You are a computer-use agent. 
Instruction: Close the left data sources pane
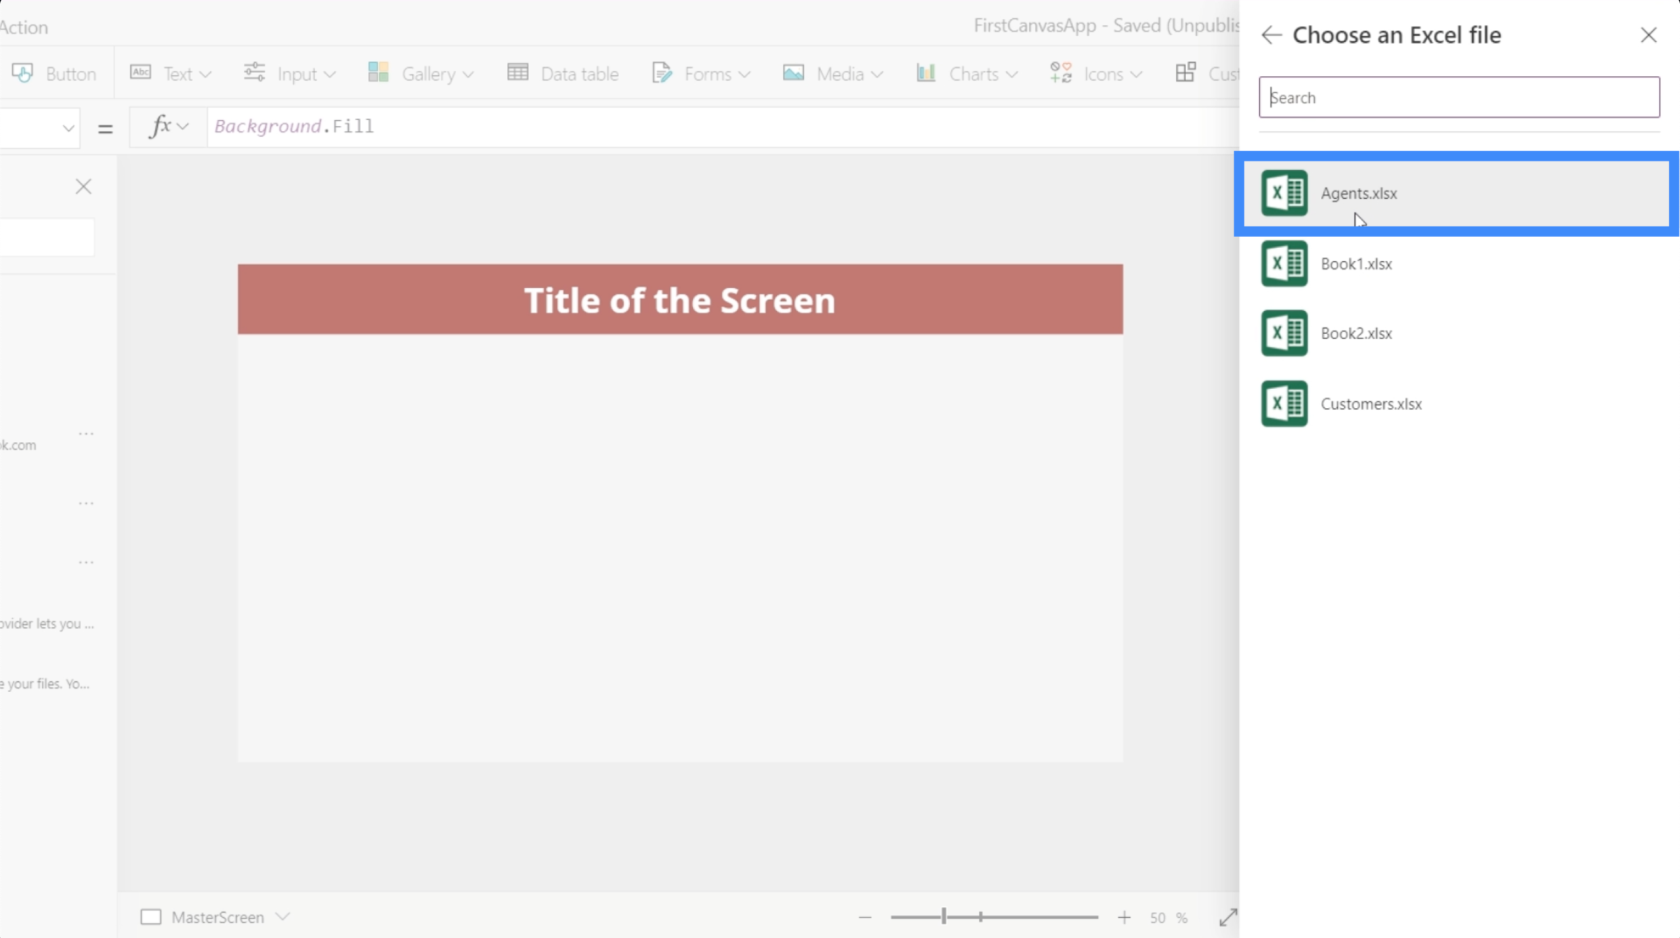[x=84, y=187]
